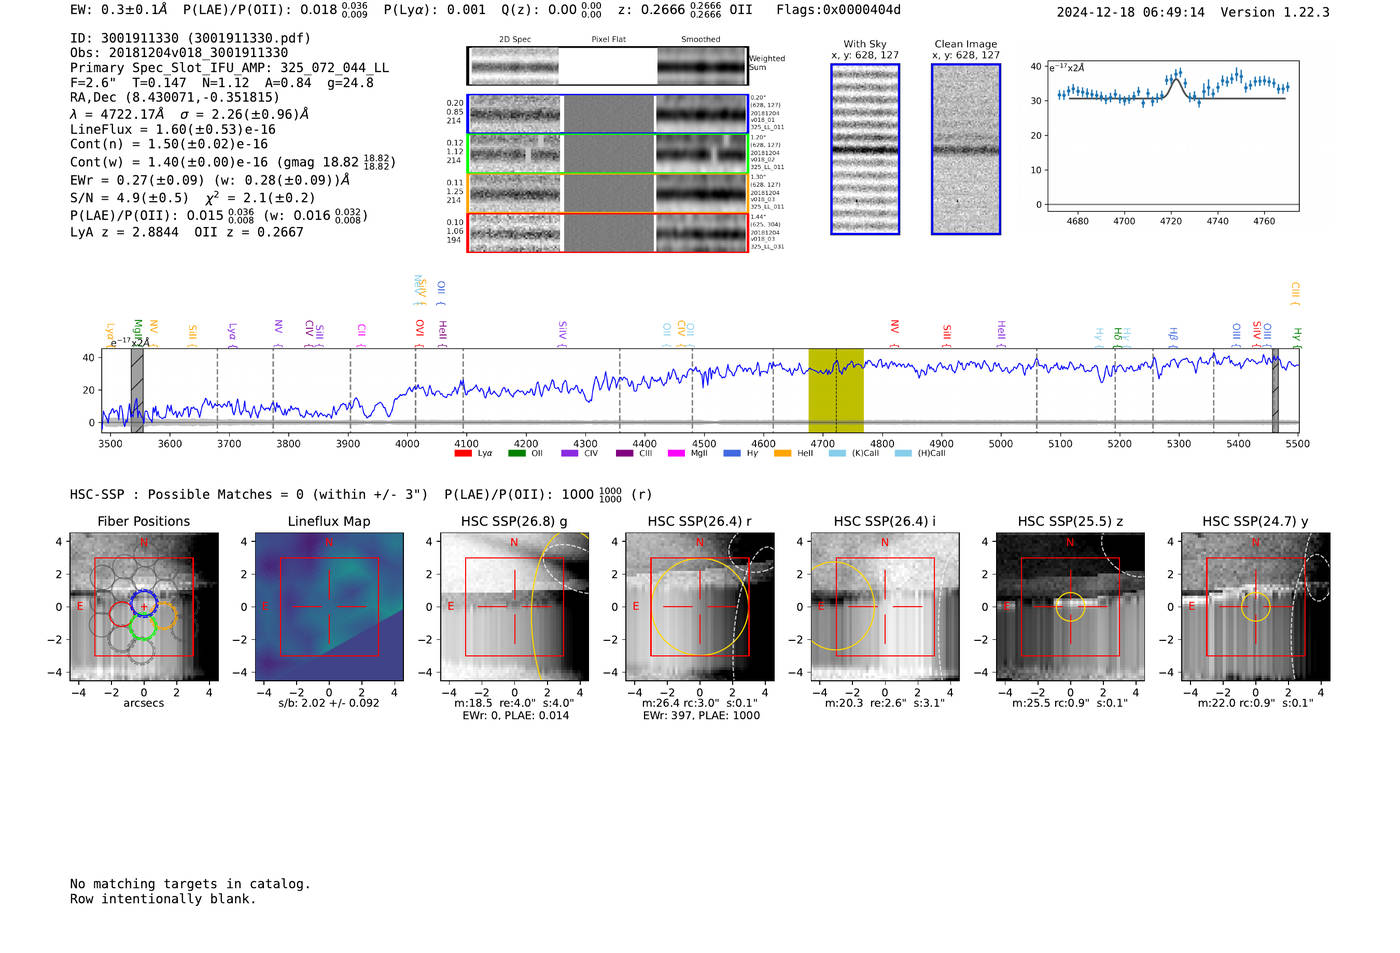Click the 2024-12-18 06:49:14 timestamp
This screenshot has width=1400, height=953.
click(1130, 13)
